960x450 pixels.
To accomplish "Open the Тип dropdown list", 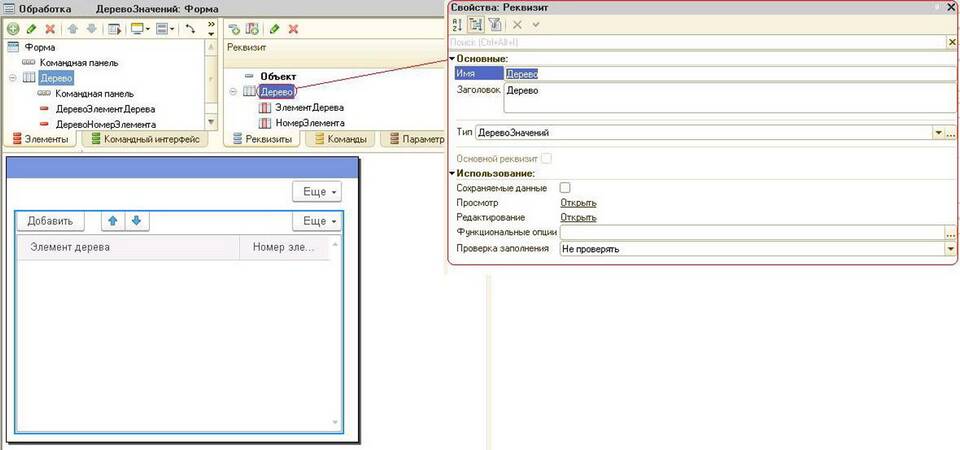I will pos(938,133).
